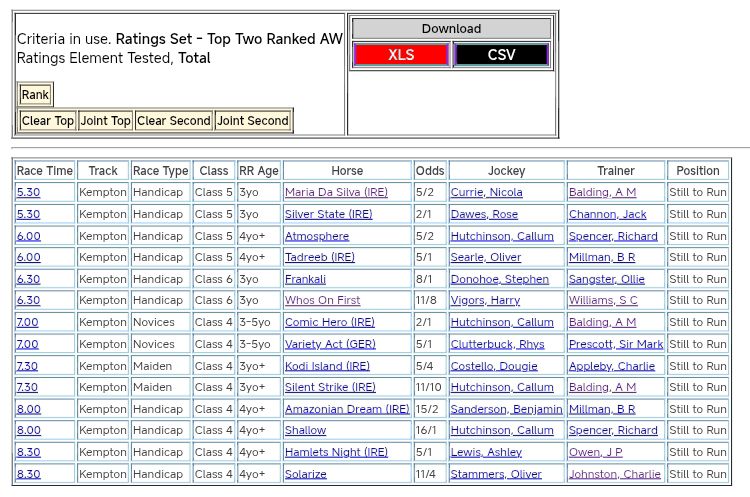Open horse Kodi Island (IRE)
This screenshot has width=750, height=497.
[x=327, y=366]
